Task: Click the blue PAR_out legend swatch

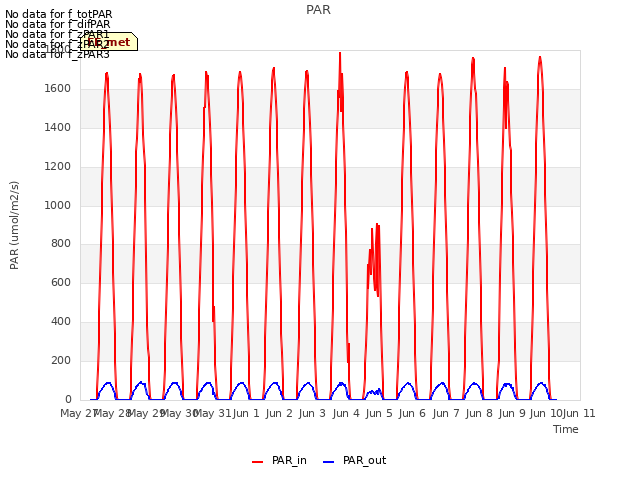Action: (x=329, y=462)
